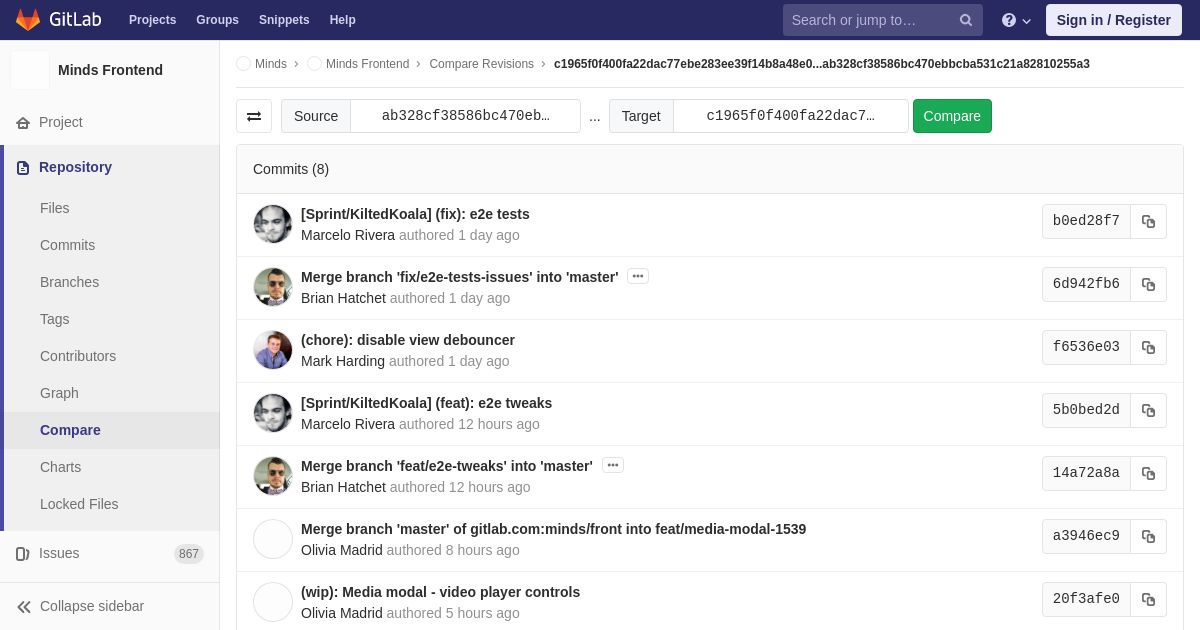Swap source and target revisions
Image resolution: width=1200 pixels, height=630 pixels.
[x=254, y=116]
